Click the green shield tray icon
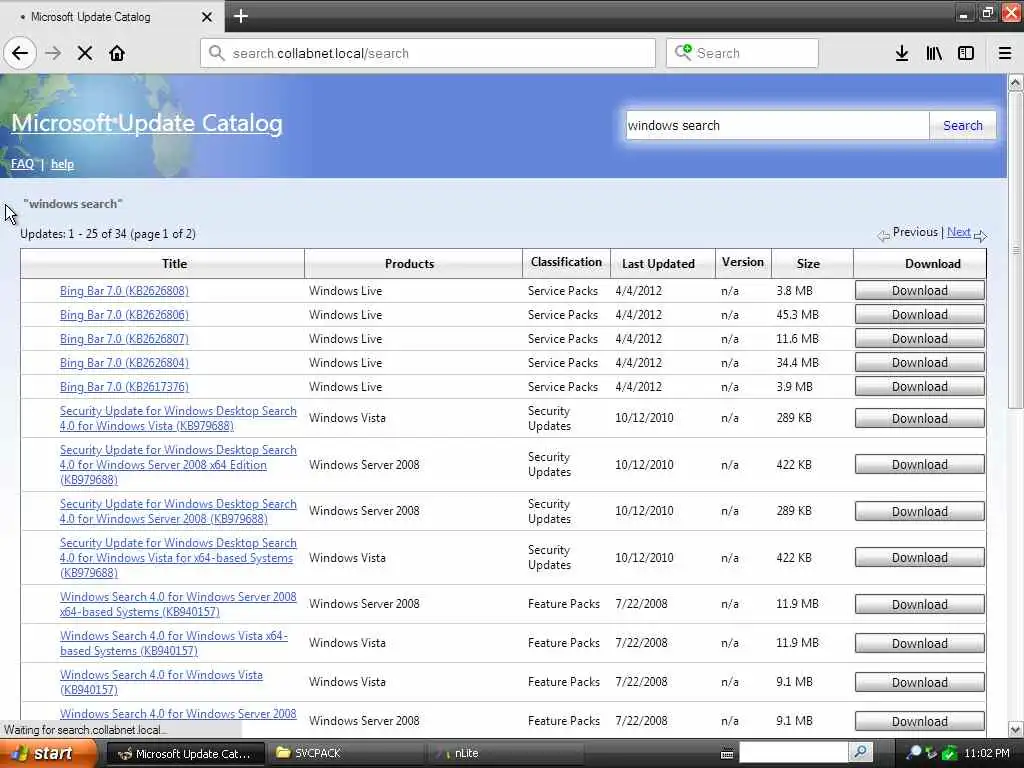1024x768 pixels. [x=950, y=753]
